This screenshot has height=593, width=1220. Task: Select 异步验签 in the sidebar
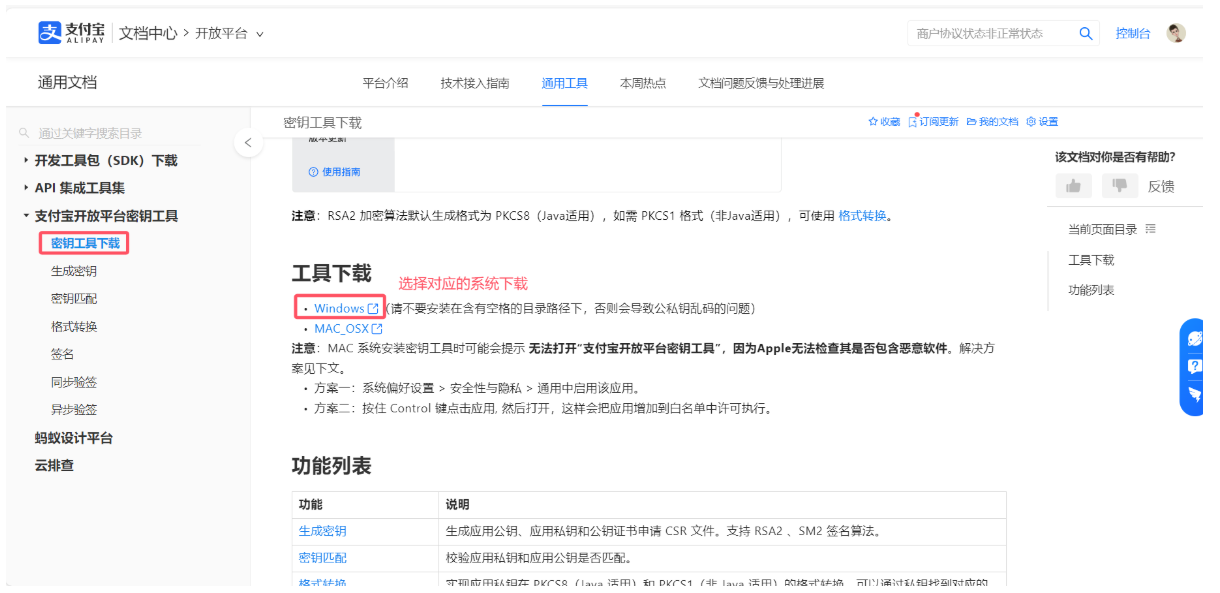[x=74, y=410]
